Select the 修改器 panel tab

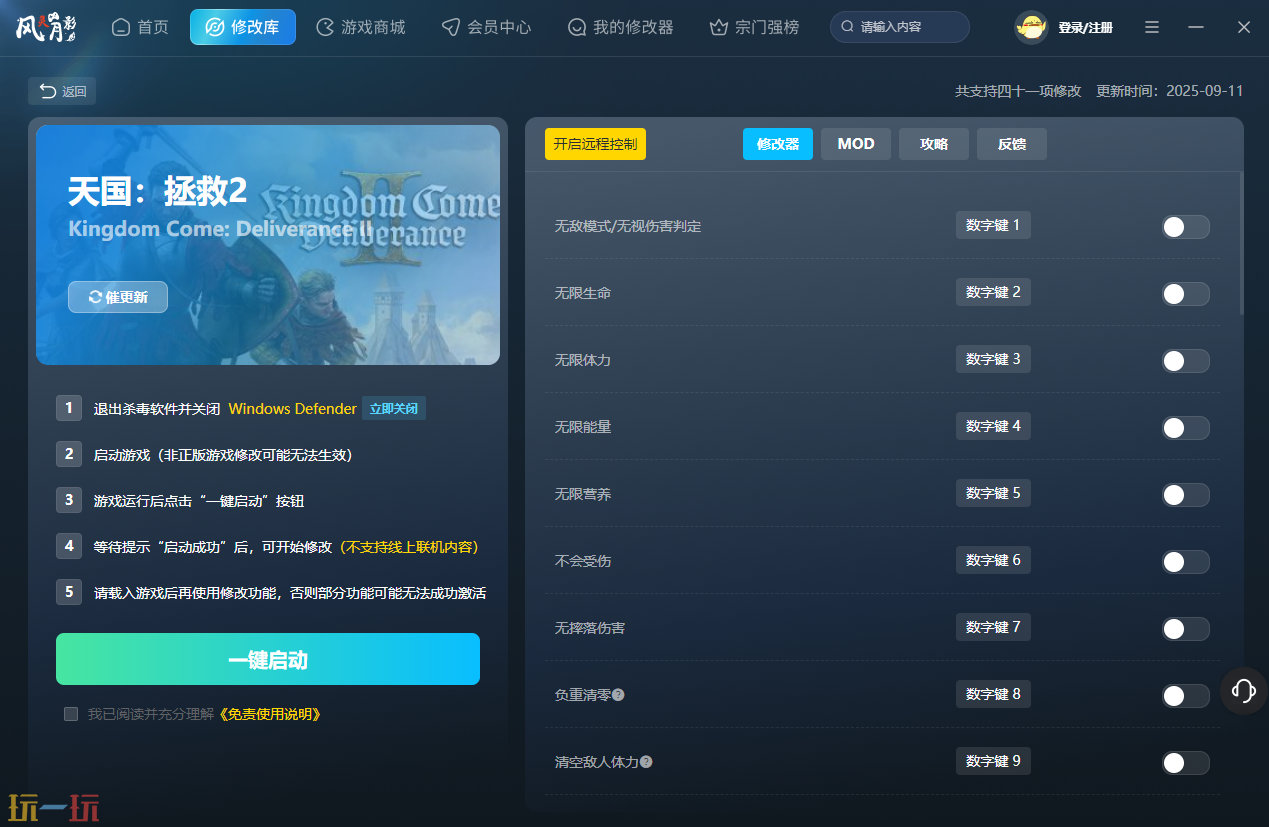[778, 144]
